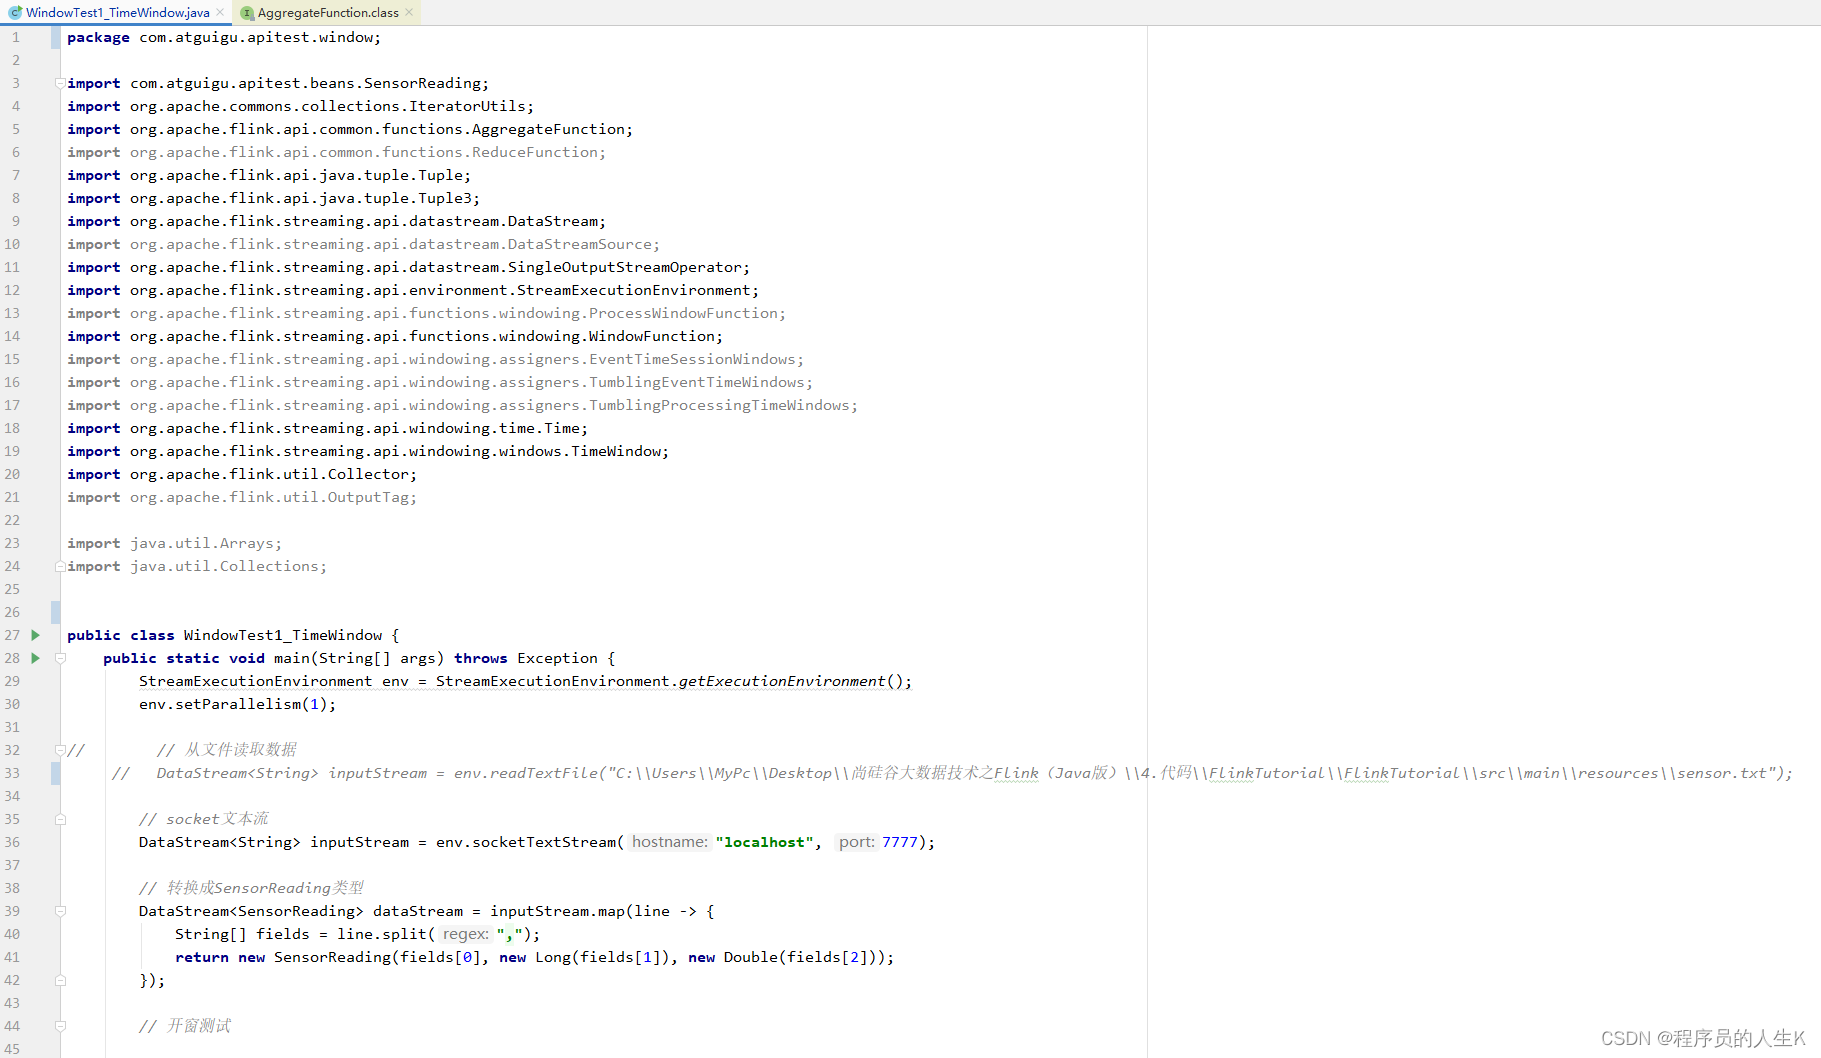
Task: Click the dataStream variable name on line 39
Action: [x=418, y=911]
